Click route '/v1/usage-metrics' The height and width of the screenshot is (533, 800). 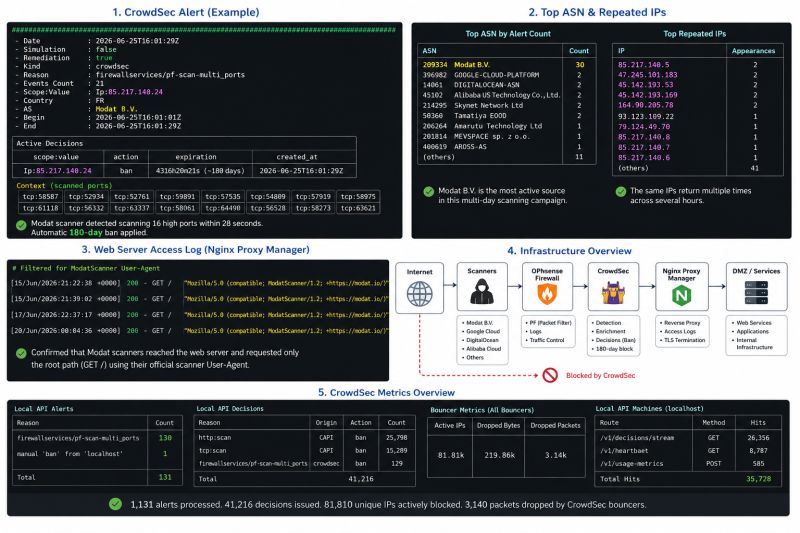631,464
